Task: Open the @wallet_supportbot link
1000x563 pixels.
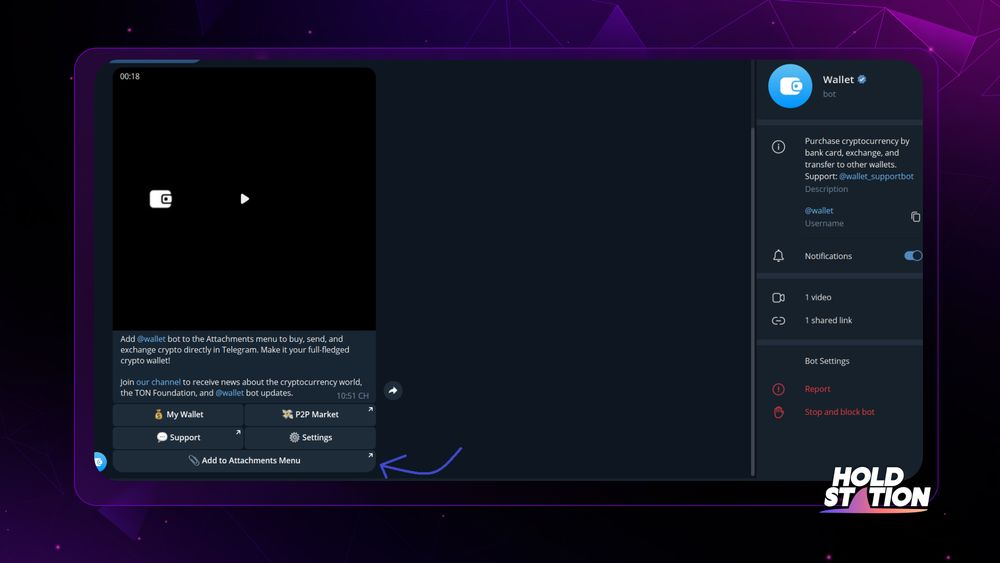Action: (x=876, y=177)
